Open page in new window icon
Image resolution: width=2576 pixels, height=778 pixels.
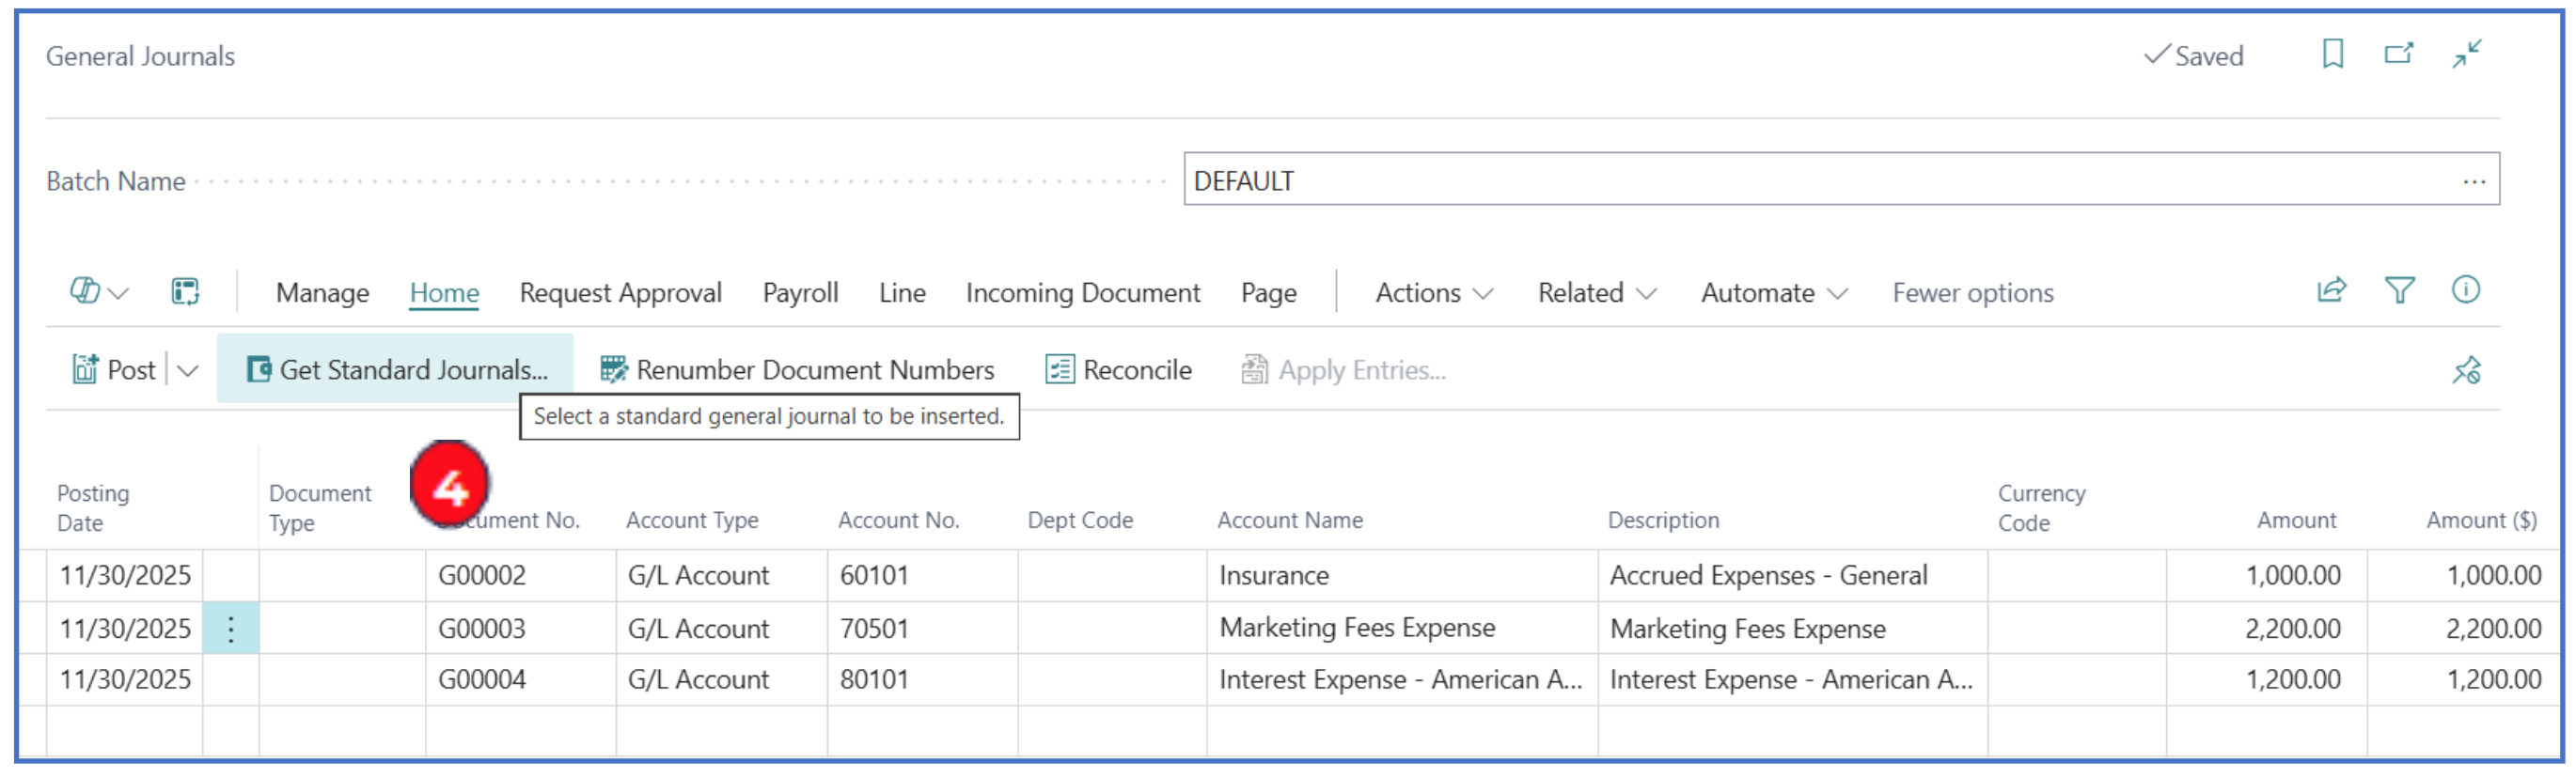point(2398,54)
